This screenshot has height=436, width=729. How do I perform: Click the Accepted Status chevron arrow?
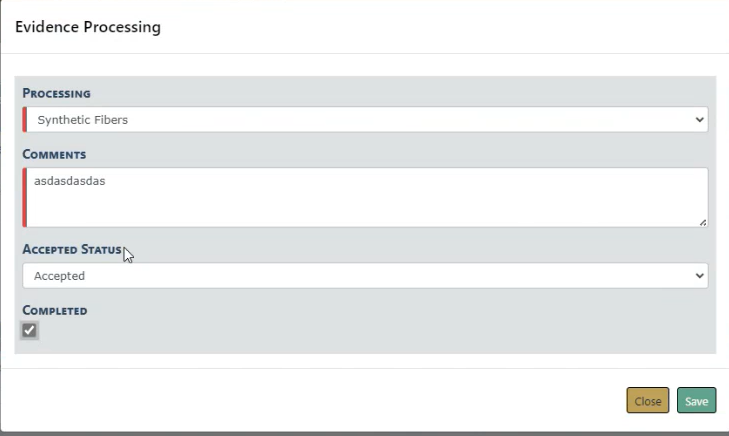pyautogui.click(x=698, y=276)
